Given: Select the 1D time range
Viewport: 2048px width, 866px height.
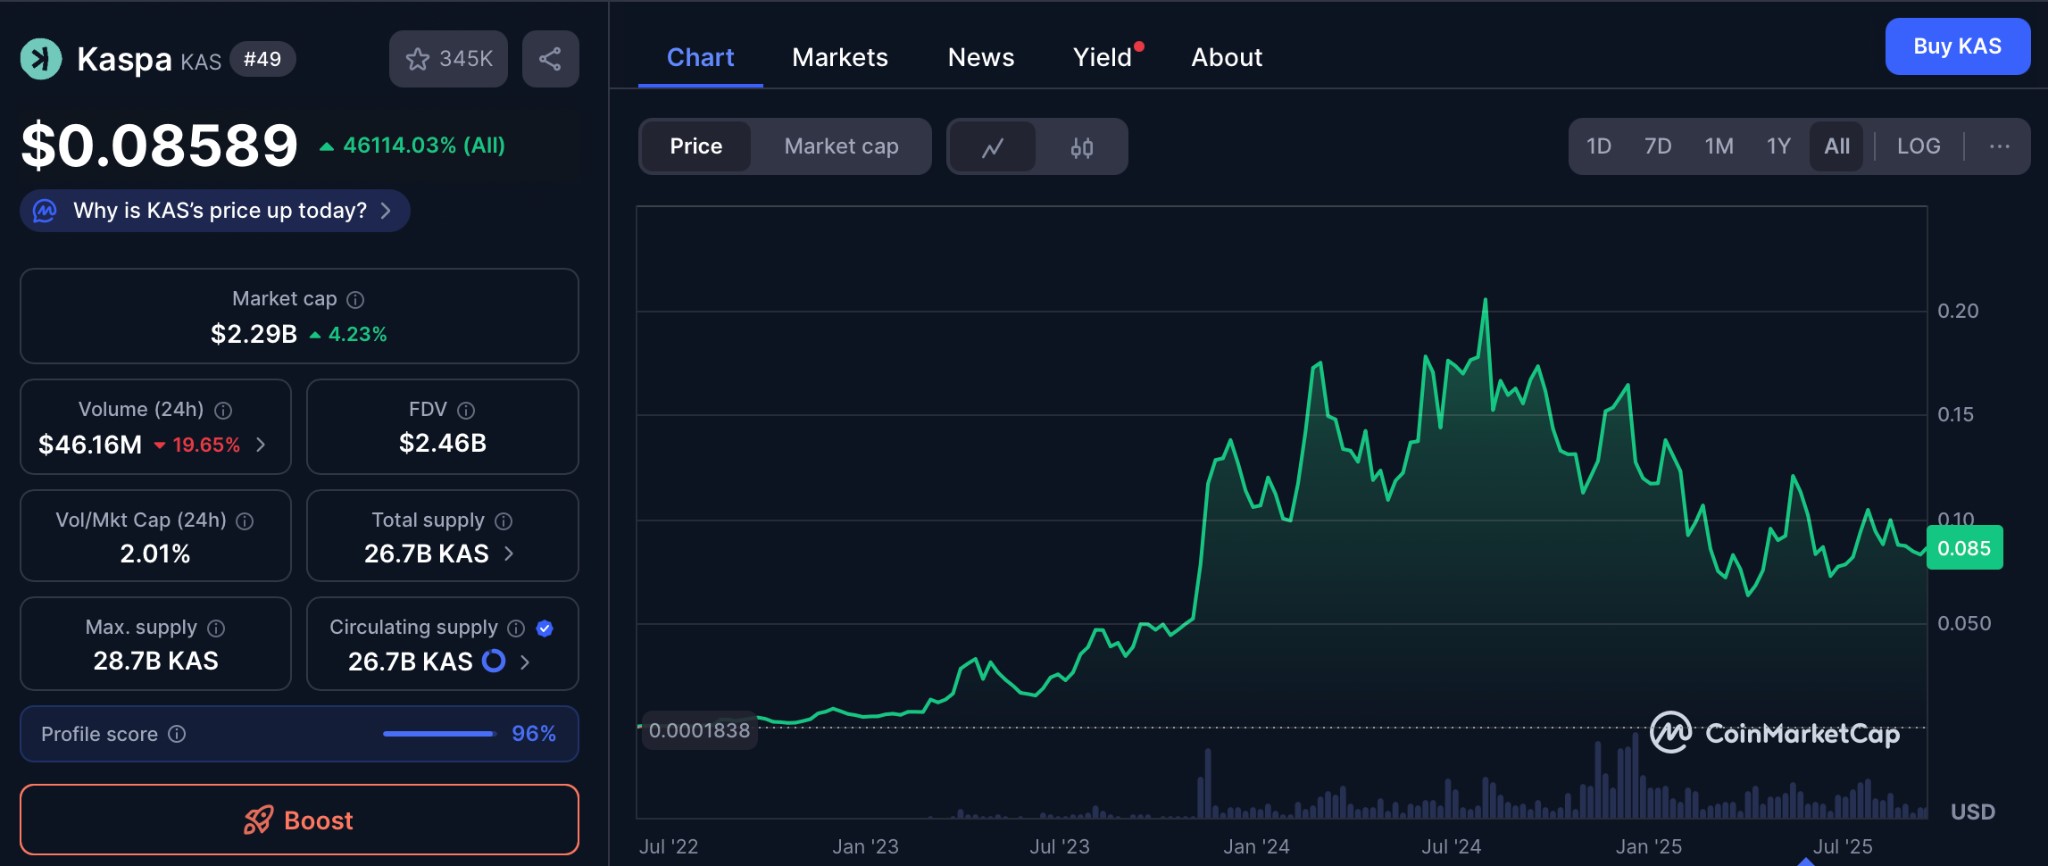Looking at the screenshot, I should [x=1598, y=147].
